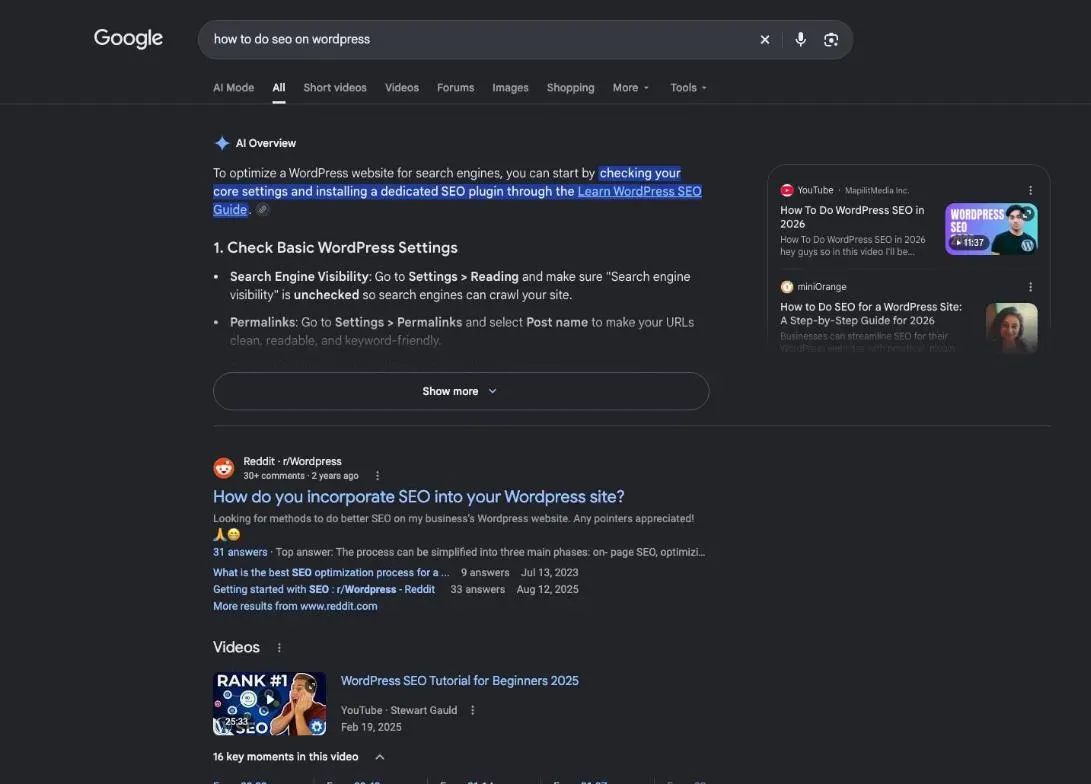Open Google Lens image search icon
The height and width of the screenshot is (784, 1091).
831,40
